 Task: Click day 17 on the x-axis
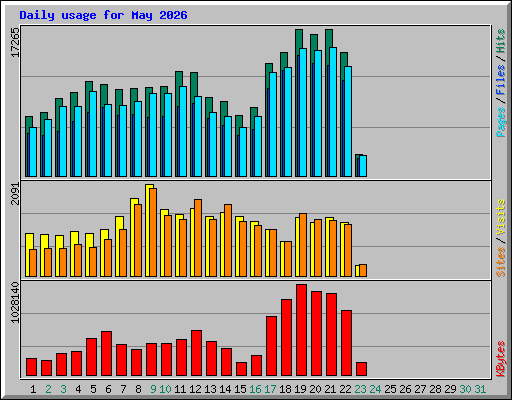pyautogui.click(x=270, y=389)
